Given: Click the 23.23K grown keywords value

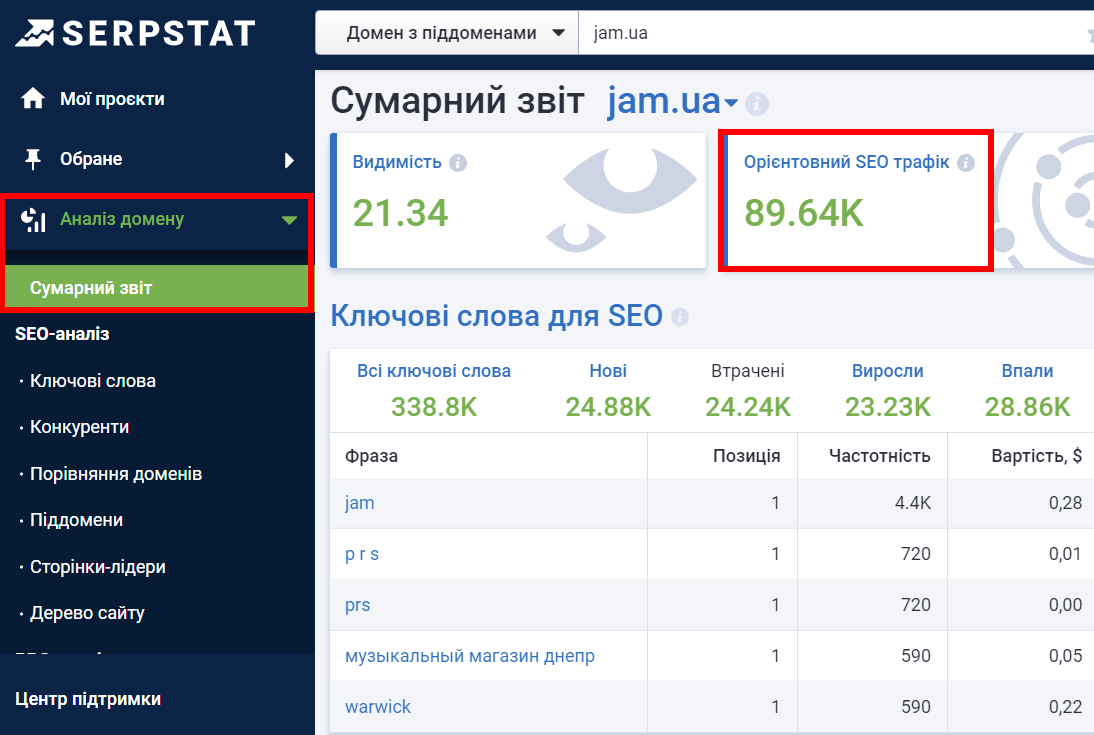Looking at the screenshot, I should pos(887,407).
